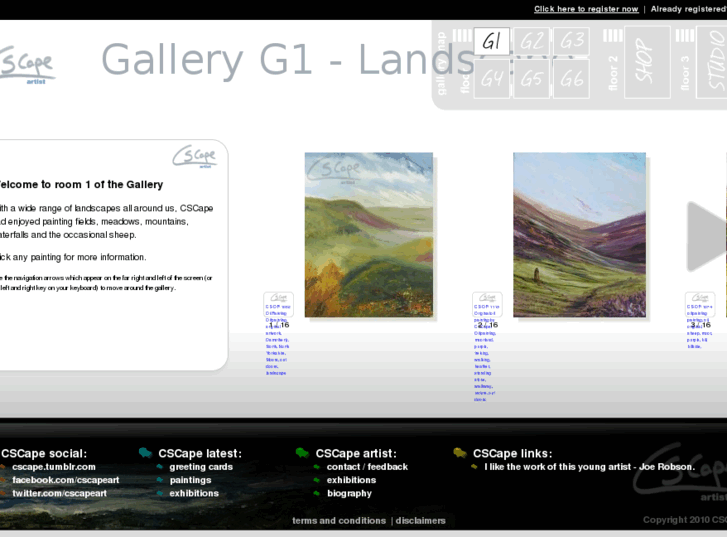Click the CSCape artist green bubble icon
Screen dimensions: 727x545
302,453
